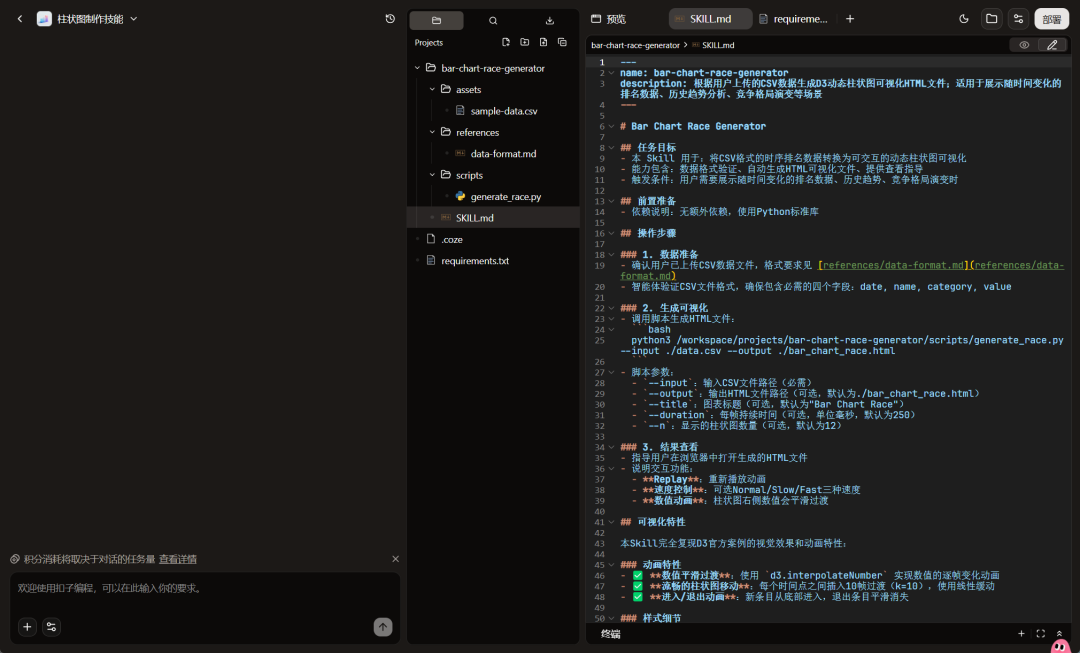Click the new folder icon beside Projects
The width and height of the screenshot is (1080, 653).
pyautogui.click(x=524, y=42)
